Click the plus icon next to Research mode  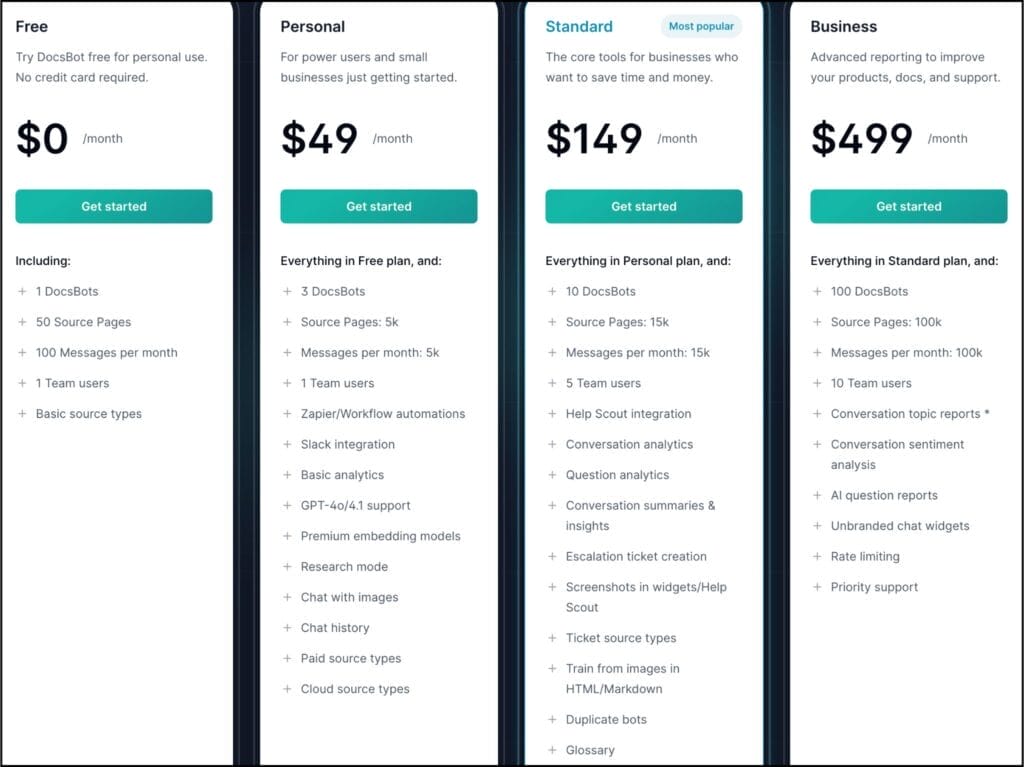(x=287, y=566)
